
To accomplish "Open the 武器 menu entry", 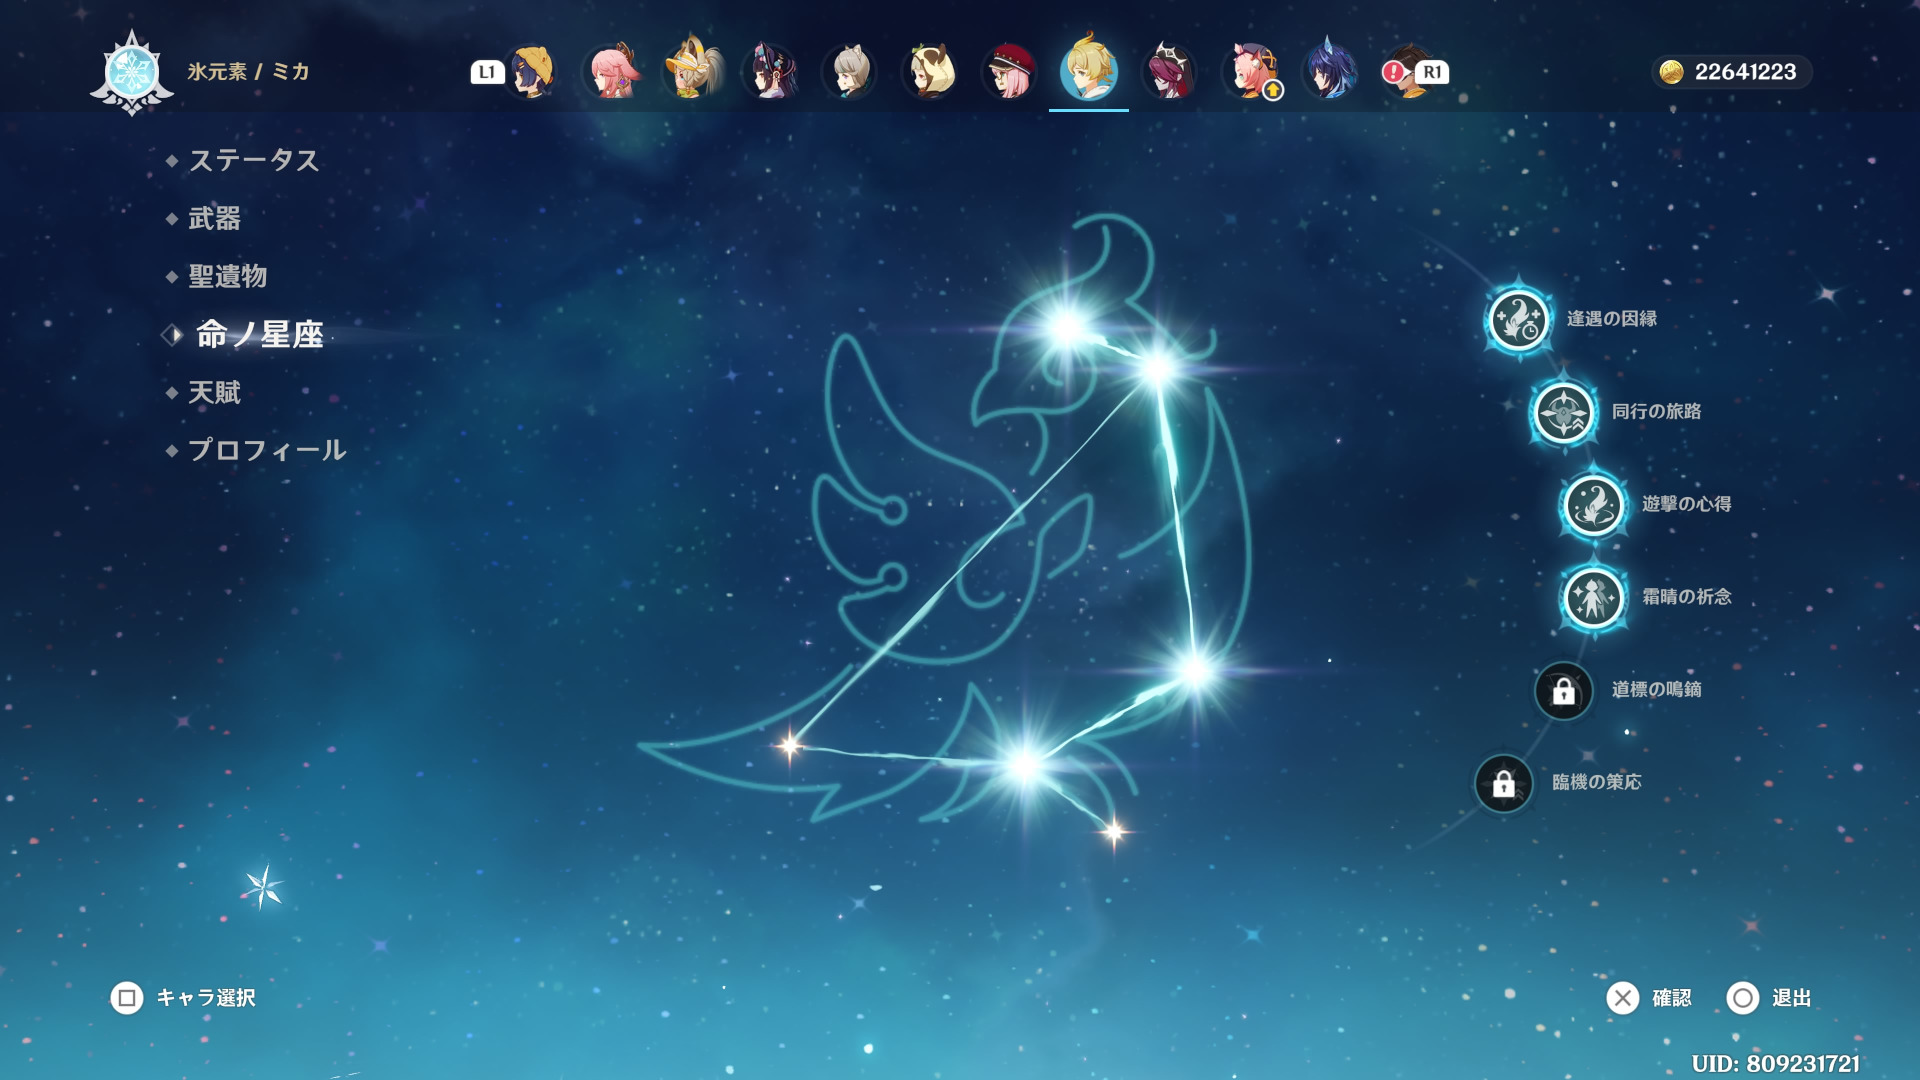I will click(214, 218).
